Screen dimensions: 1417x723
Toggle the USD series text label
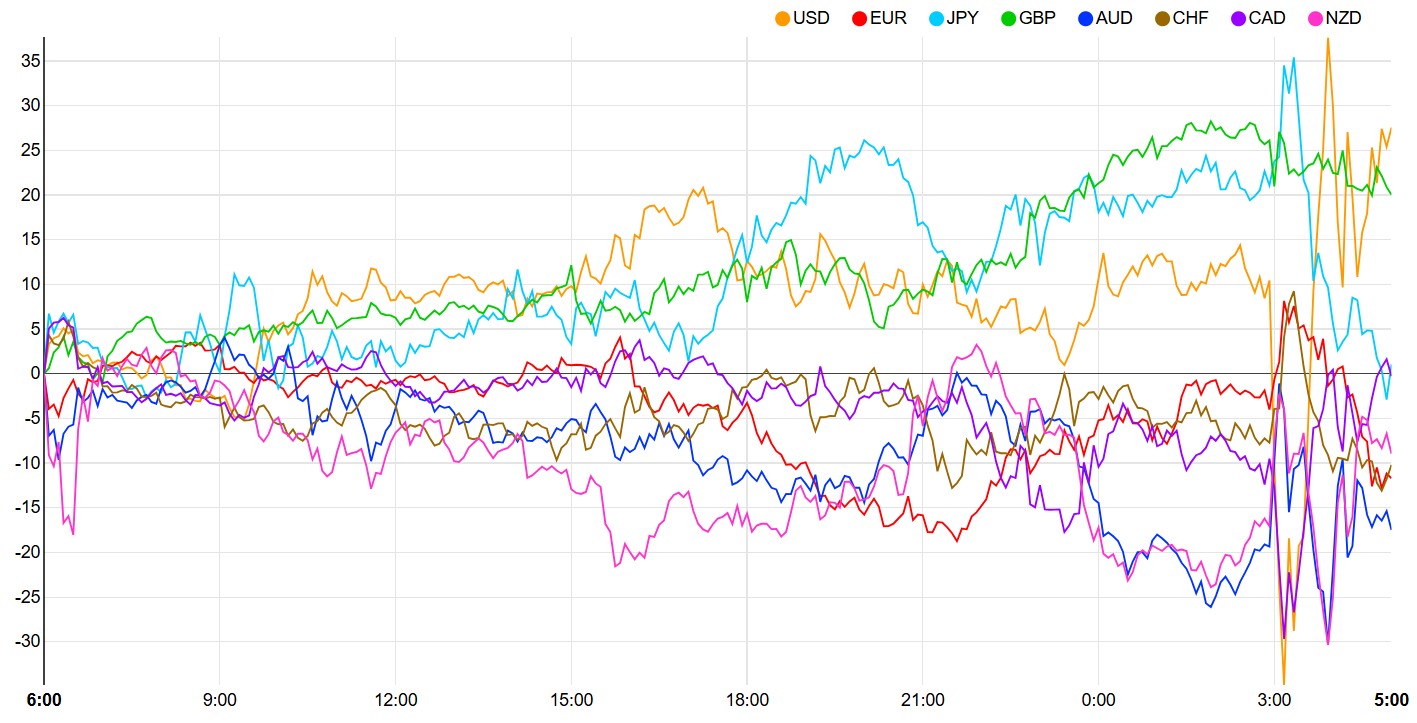[811, 18]
